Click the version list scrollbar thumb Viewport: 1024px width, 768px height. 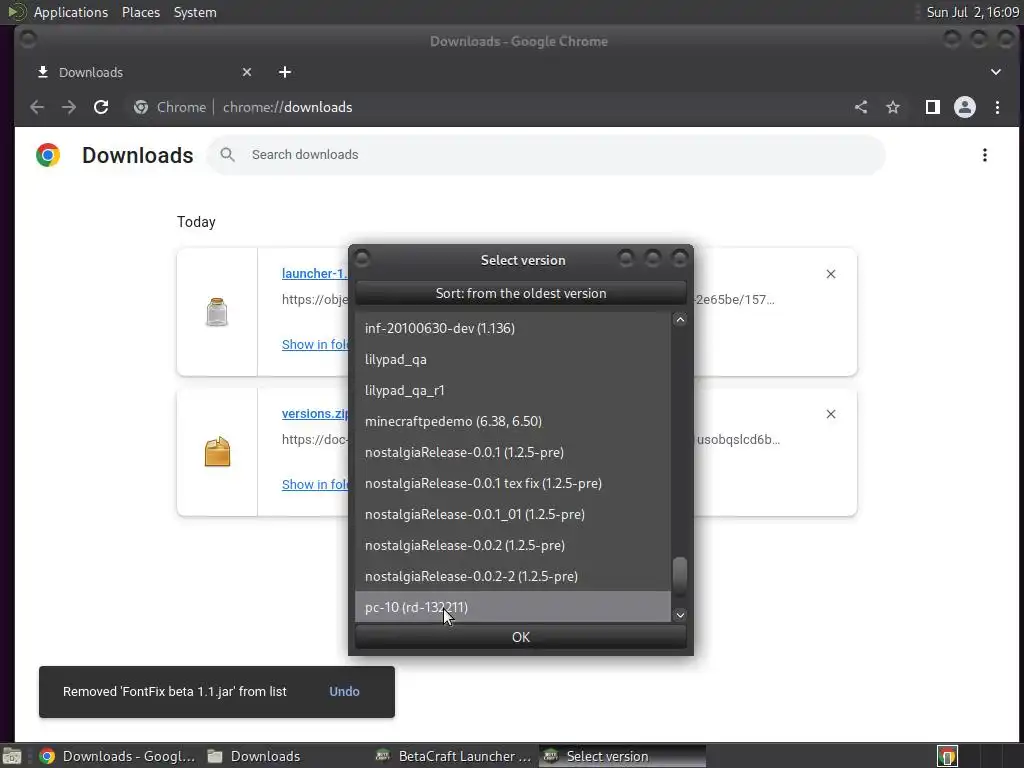coord(680,575)
